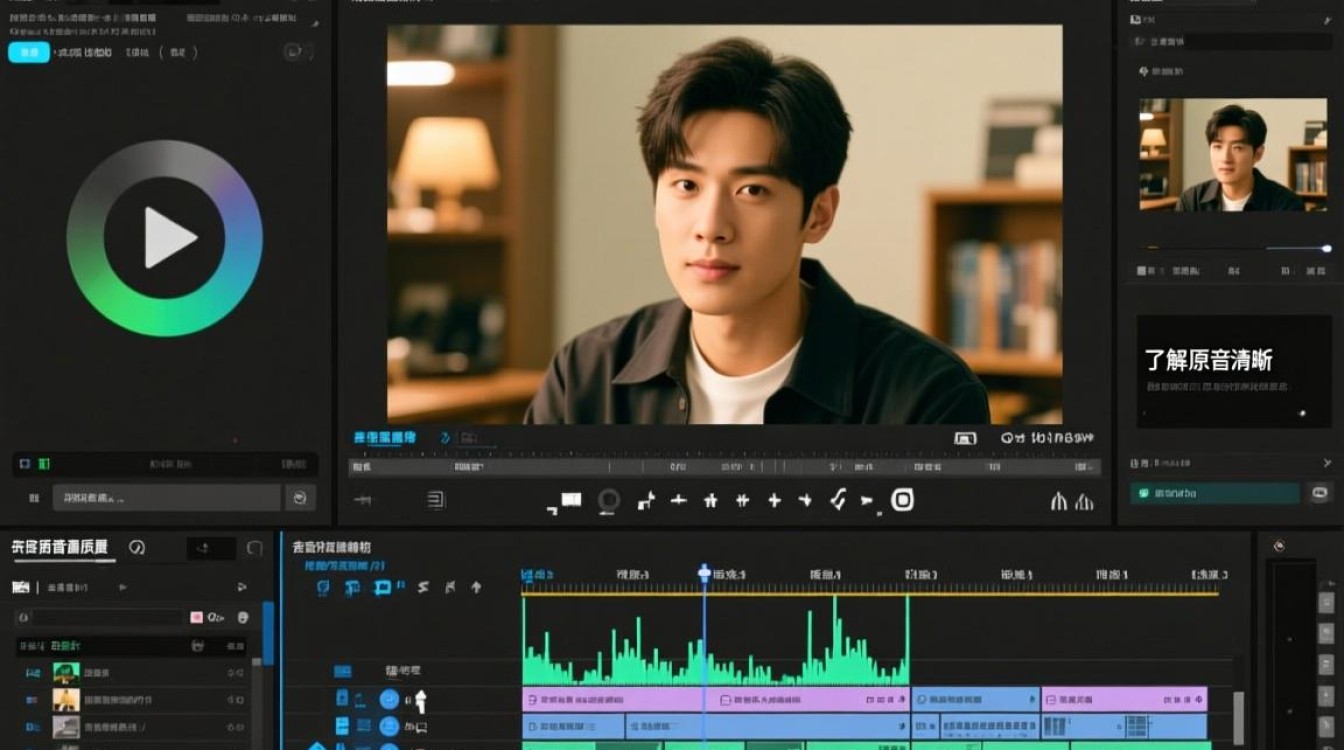Click the blue playhead marker on the timeline
This screenshot has width=1344, height=750.
704,574
